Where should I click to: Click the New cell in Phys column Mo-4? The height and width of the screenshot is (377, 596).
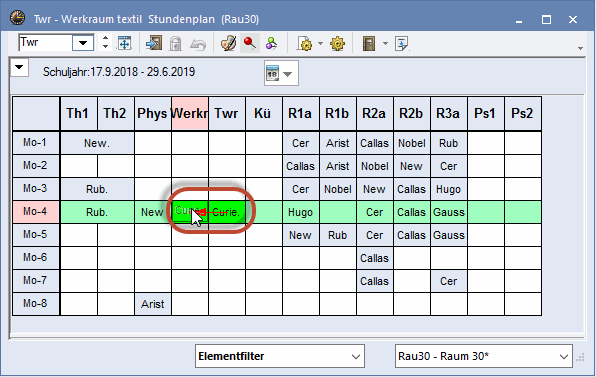pyautogui.click(x=152, y=212)
